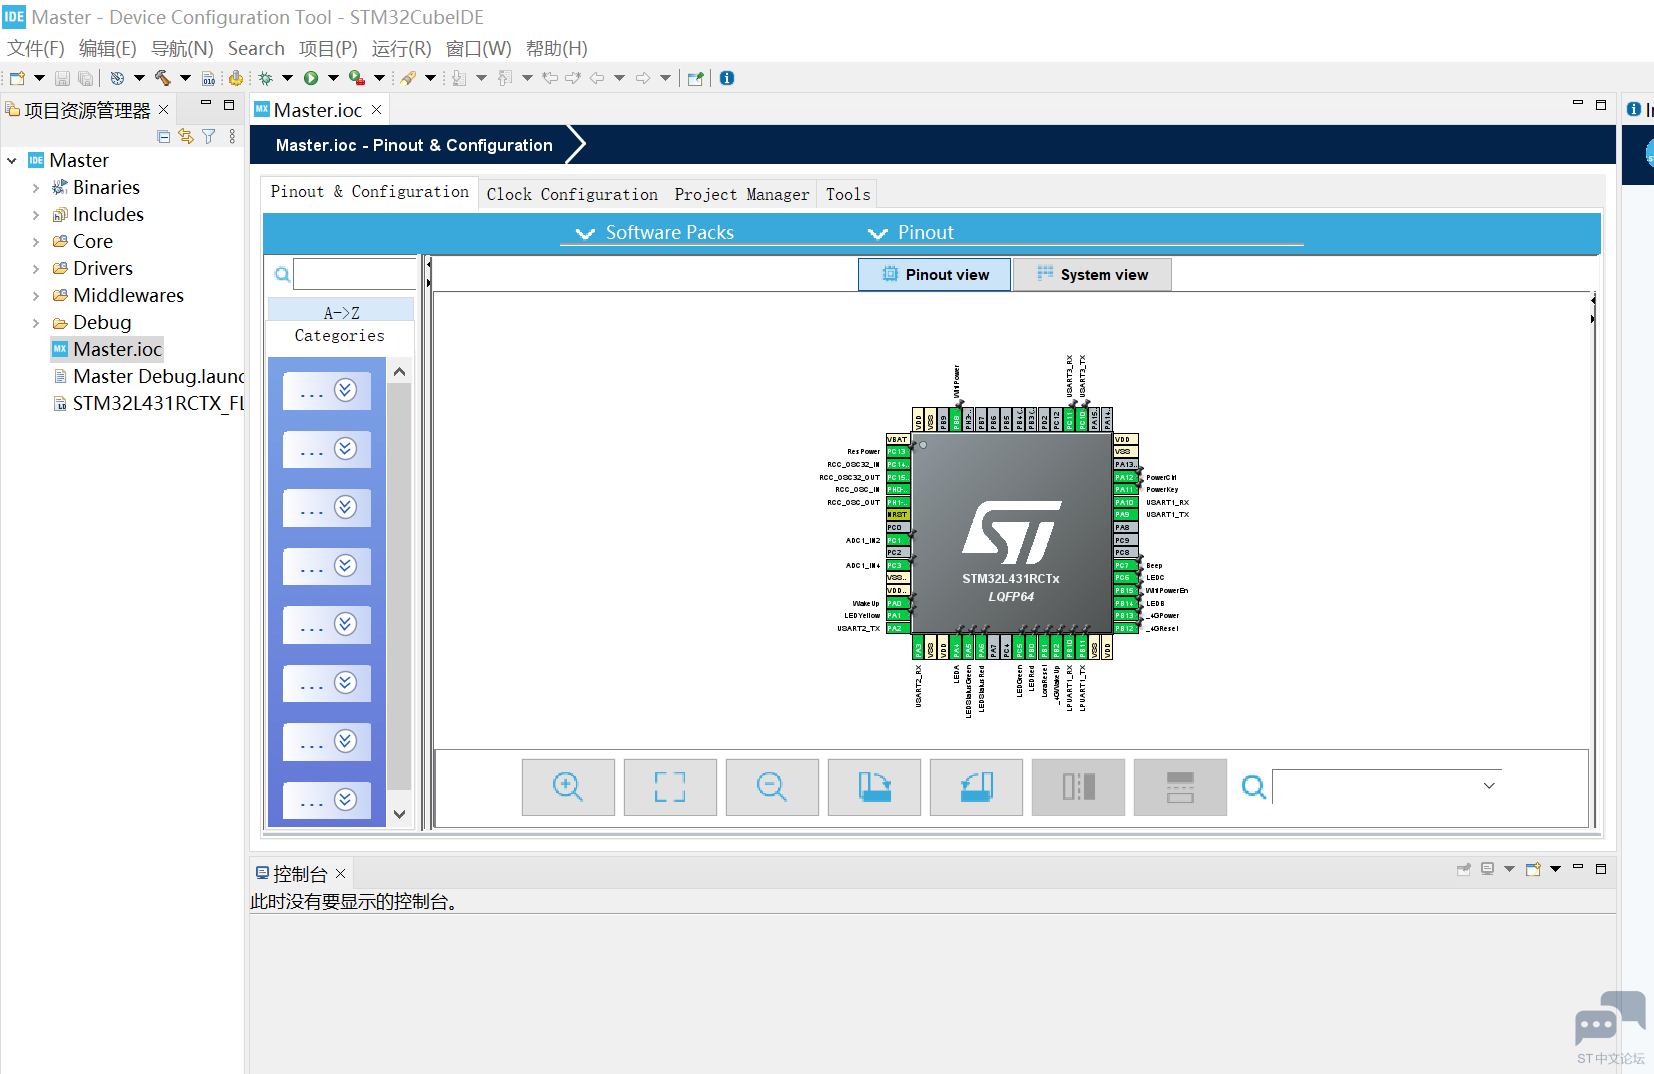Zoom in on the pinout chip
This screenshot has width=1654, height=1074.
click(x=568, y=787)
